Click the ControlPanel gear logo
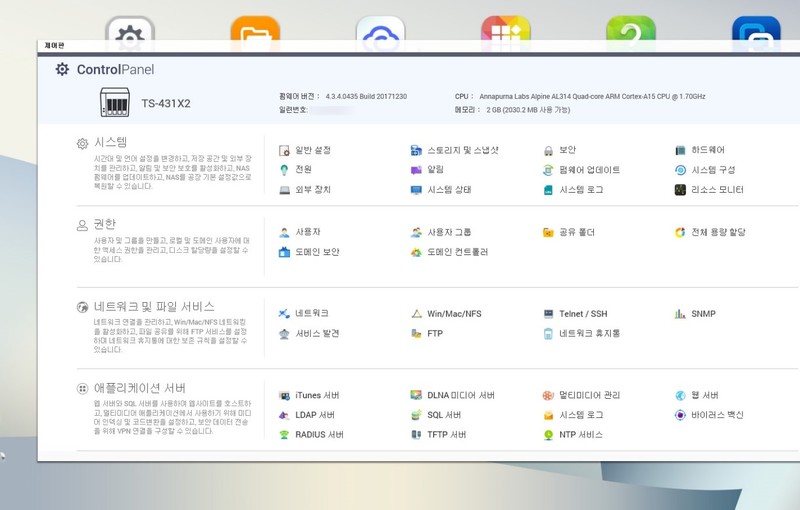The height and width of the screenshot is (510, 800). pyautogui.click(x=62, y=69)
